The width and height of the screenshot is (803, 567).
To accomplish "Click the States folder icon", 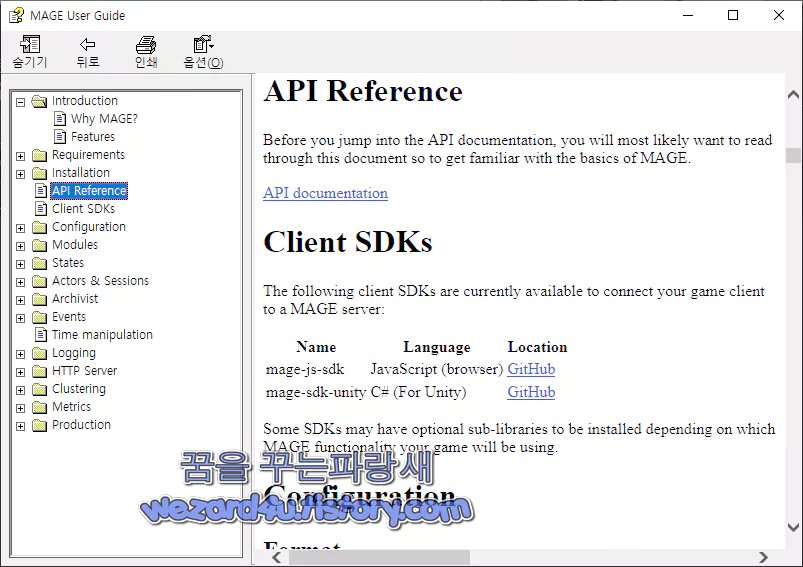I will click(39, 263).
